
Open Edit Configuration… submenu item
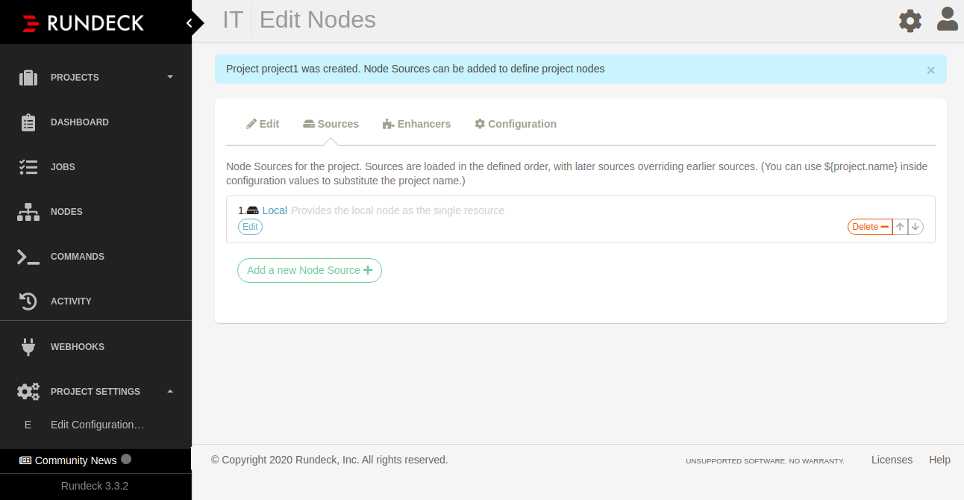97,424
